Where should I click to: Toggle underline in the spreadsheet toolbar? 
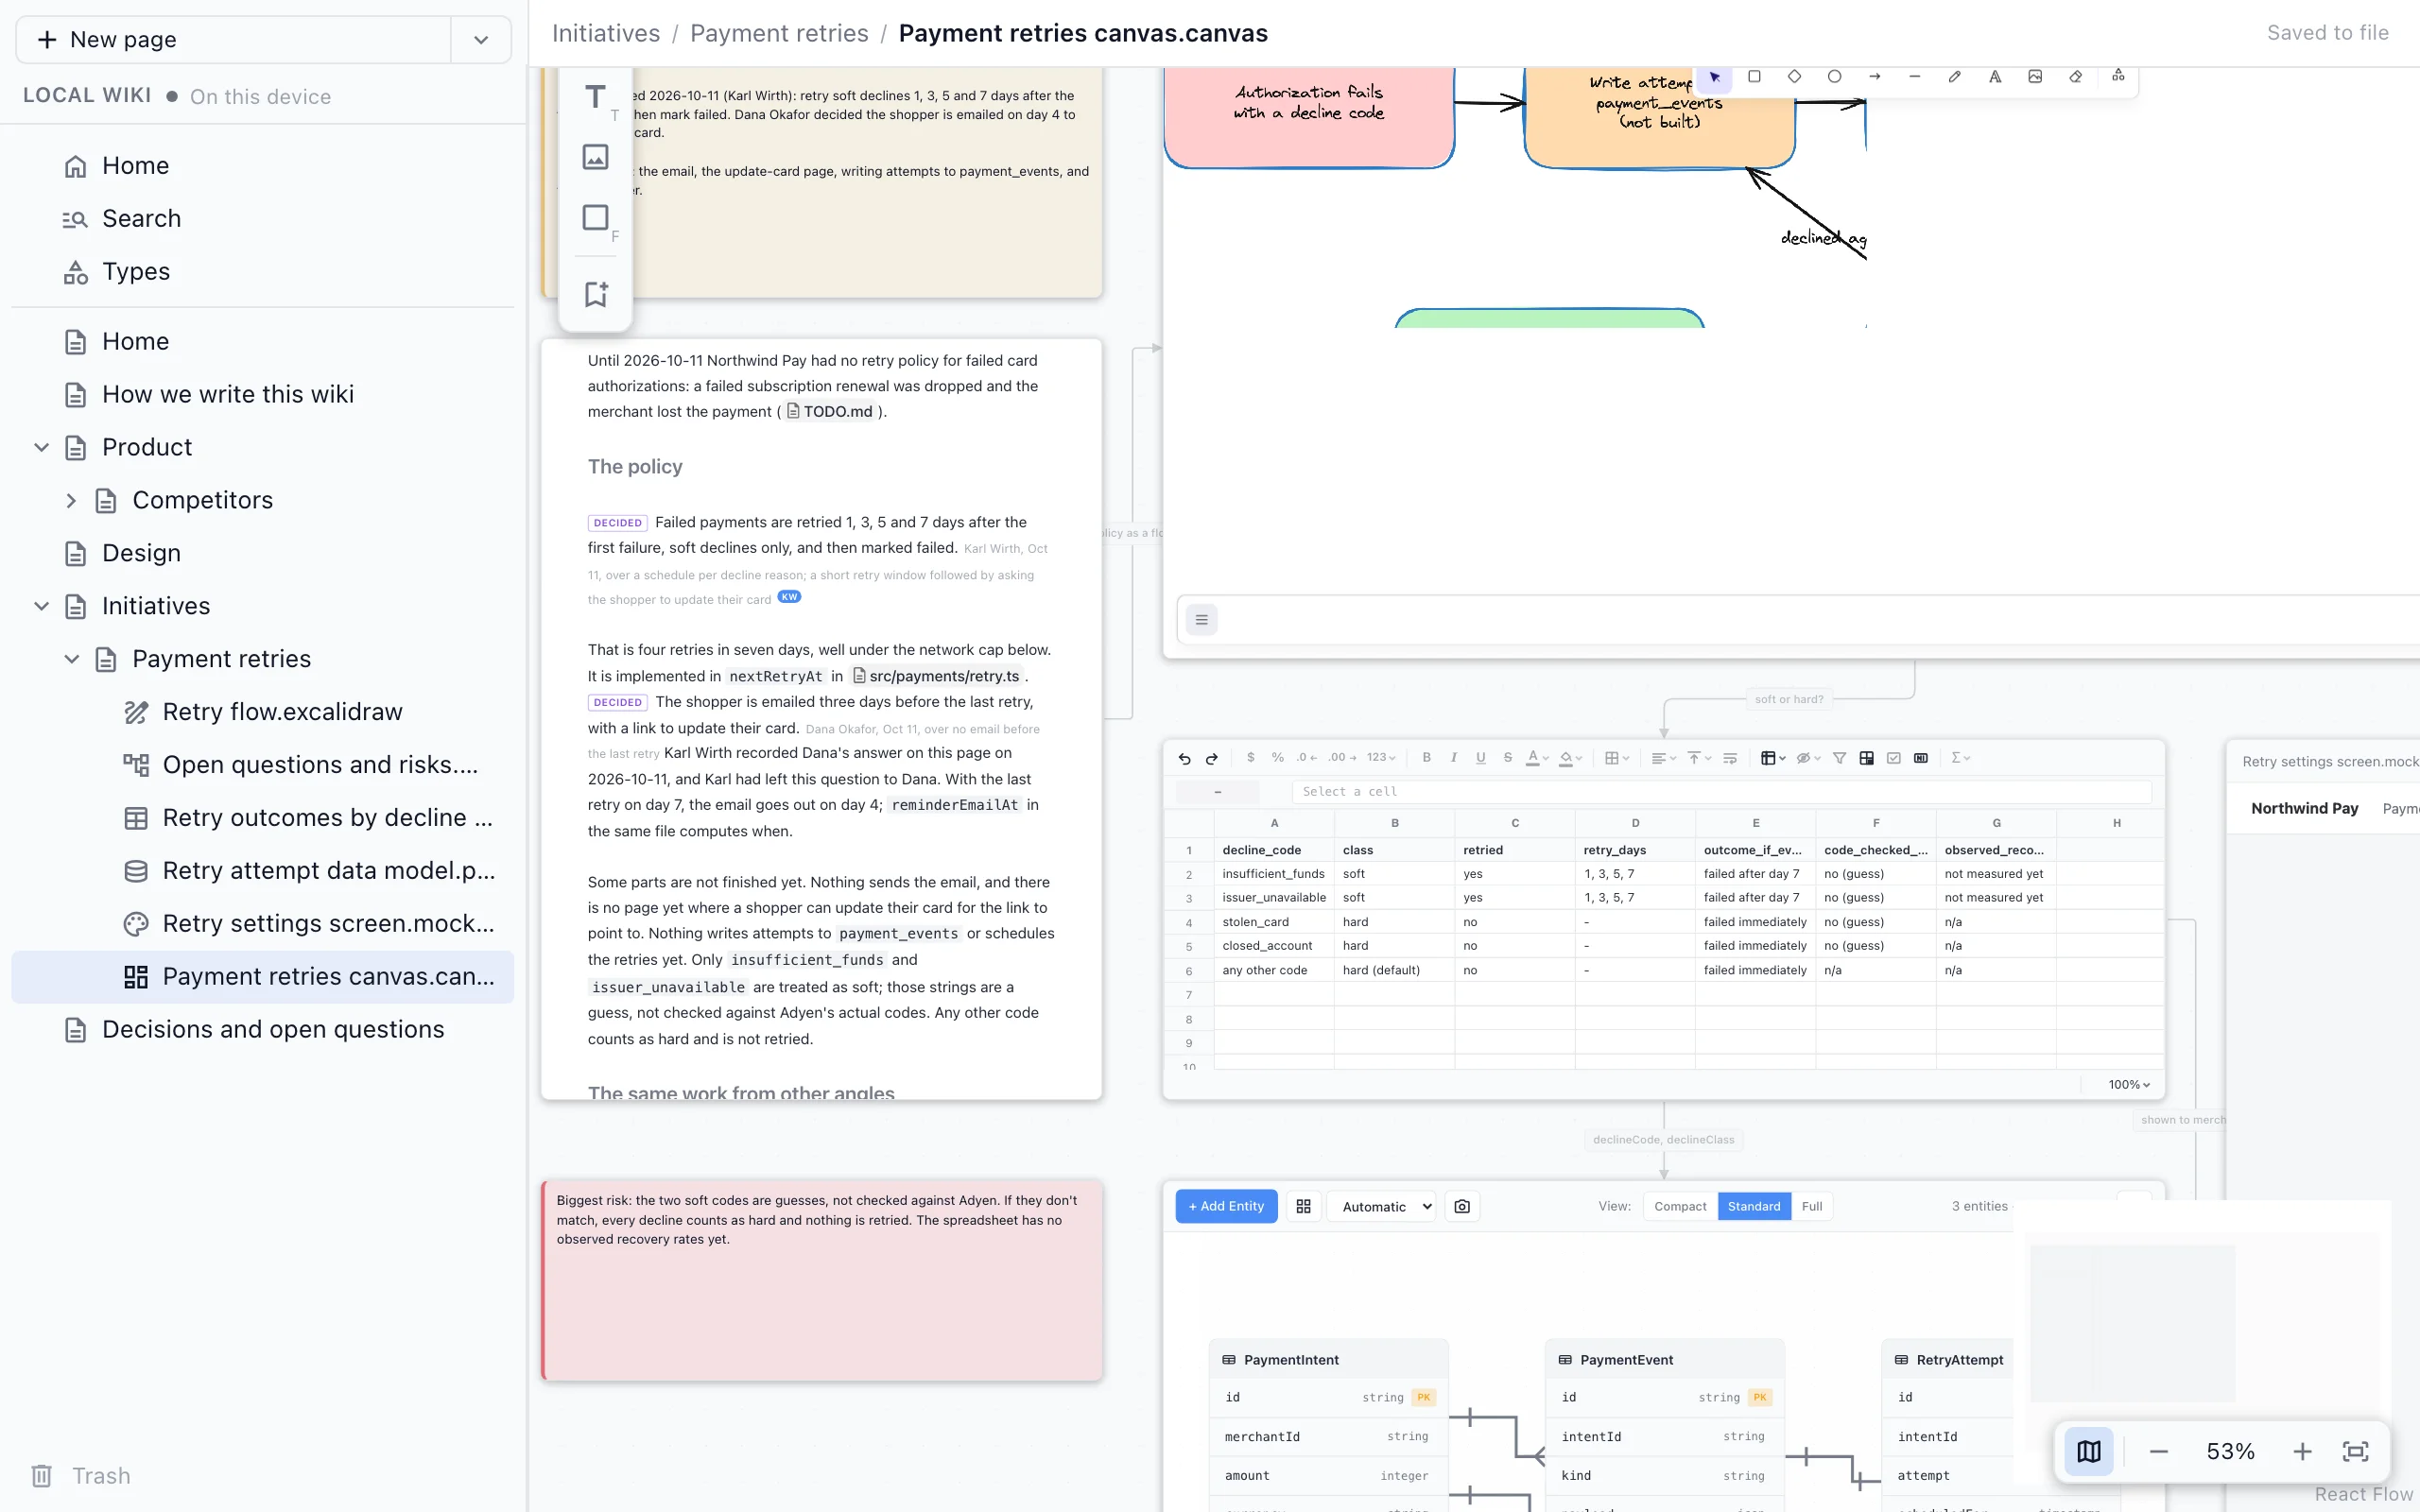[x=1480, y=758]
